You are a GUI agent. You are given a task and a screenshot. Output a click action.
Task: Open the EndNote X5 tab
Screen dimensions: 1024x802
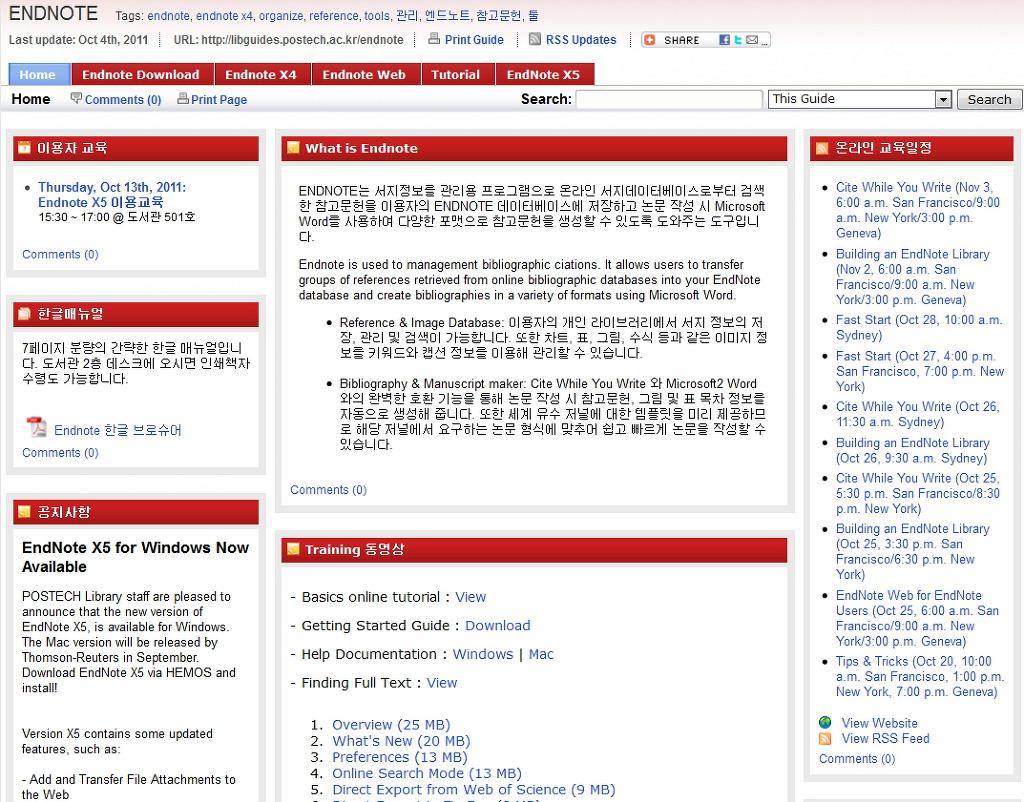[x=543, y=74]
